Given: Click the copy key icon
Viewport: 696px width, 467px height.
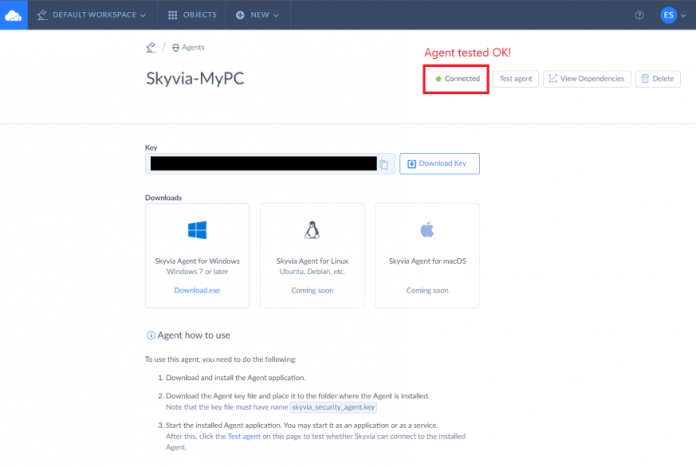Looking at the screenshot, I should coord(384,164).
